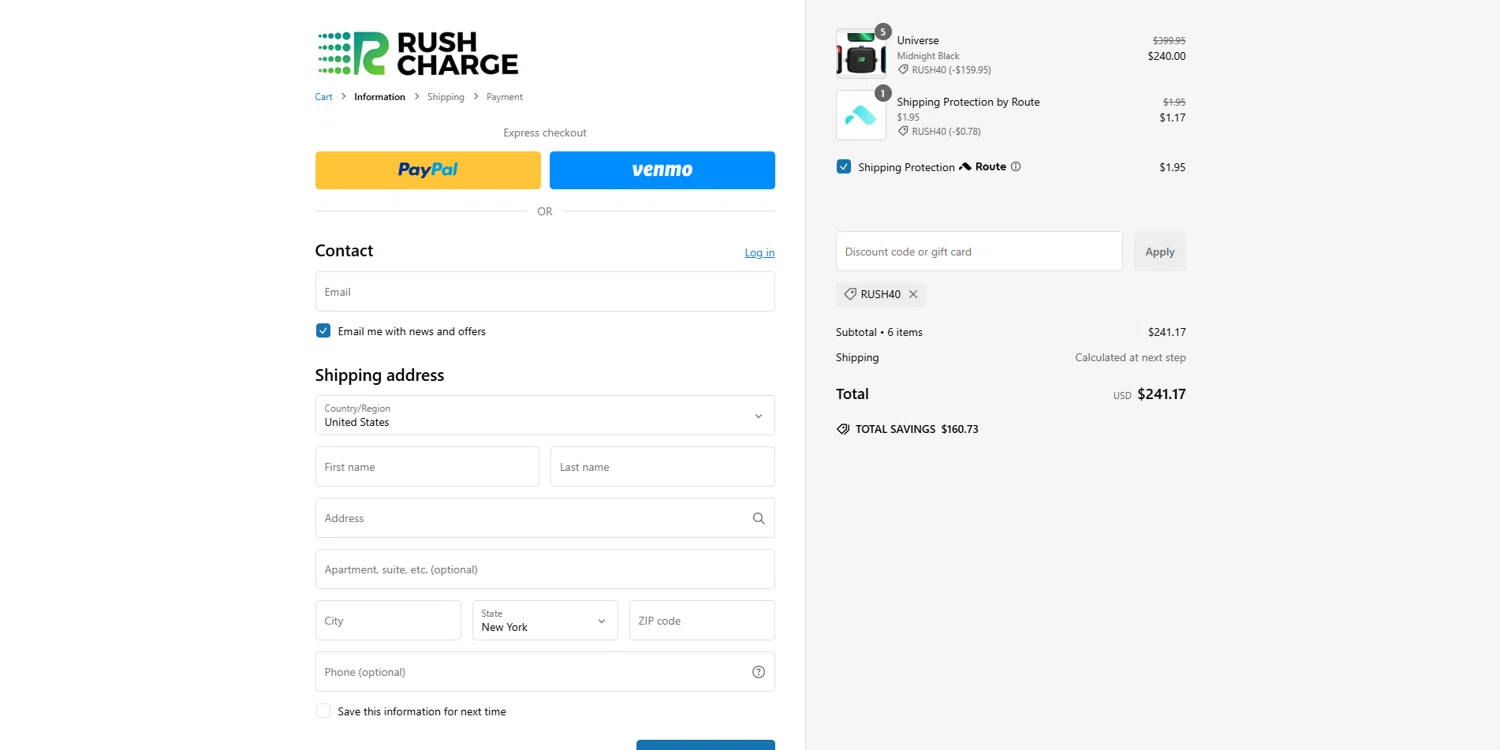Click the address search magnifier icon
1500x750 pixels.
pos(758,518)
